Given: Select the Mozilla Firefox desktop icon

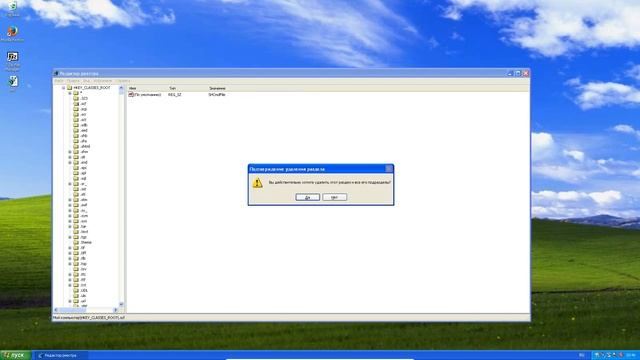Looking at the screenshot, I should click(12, 34).
